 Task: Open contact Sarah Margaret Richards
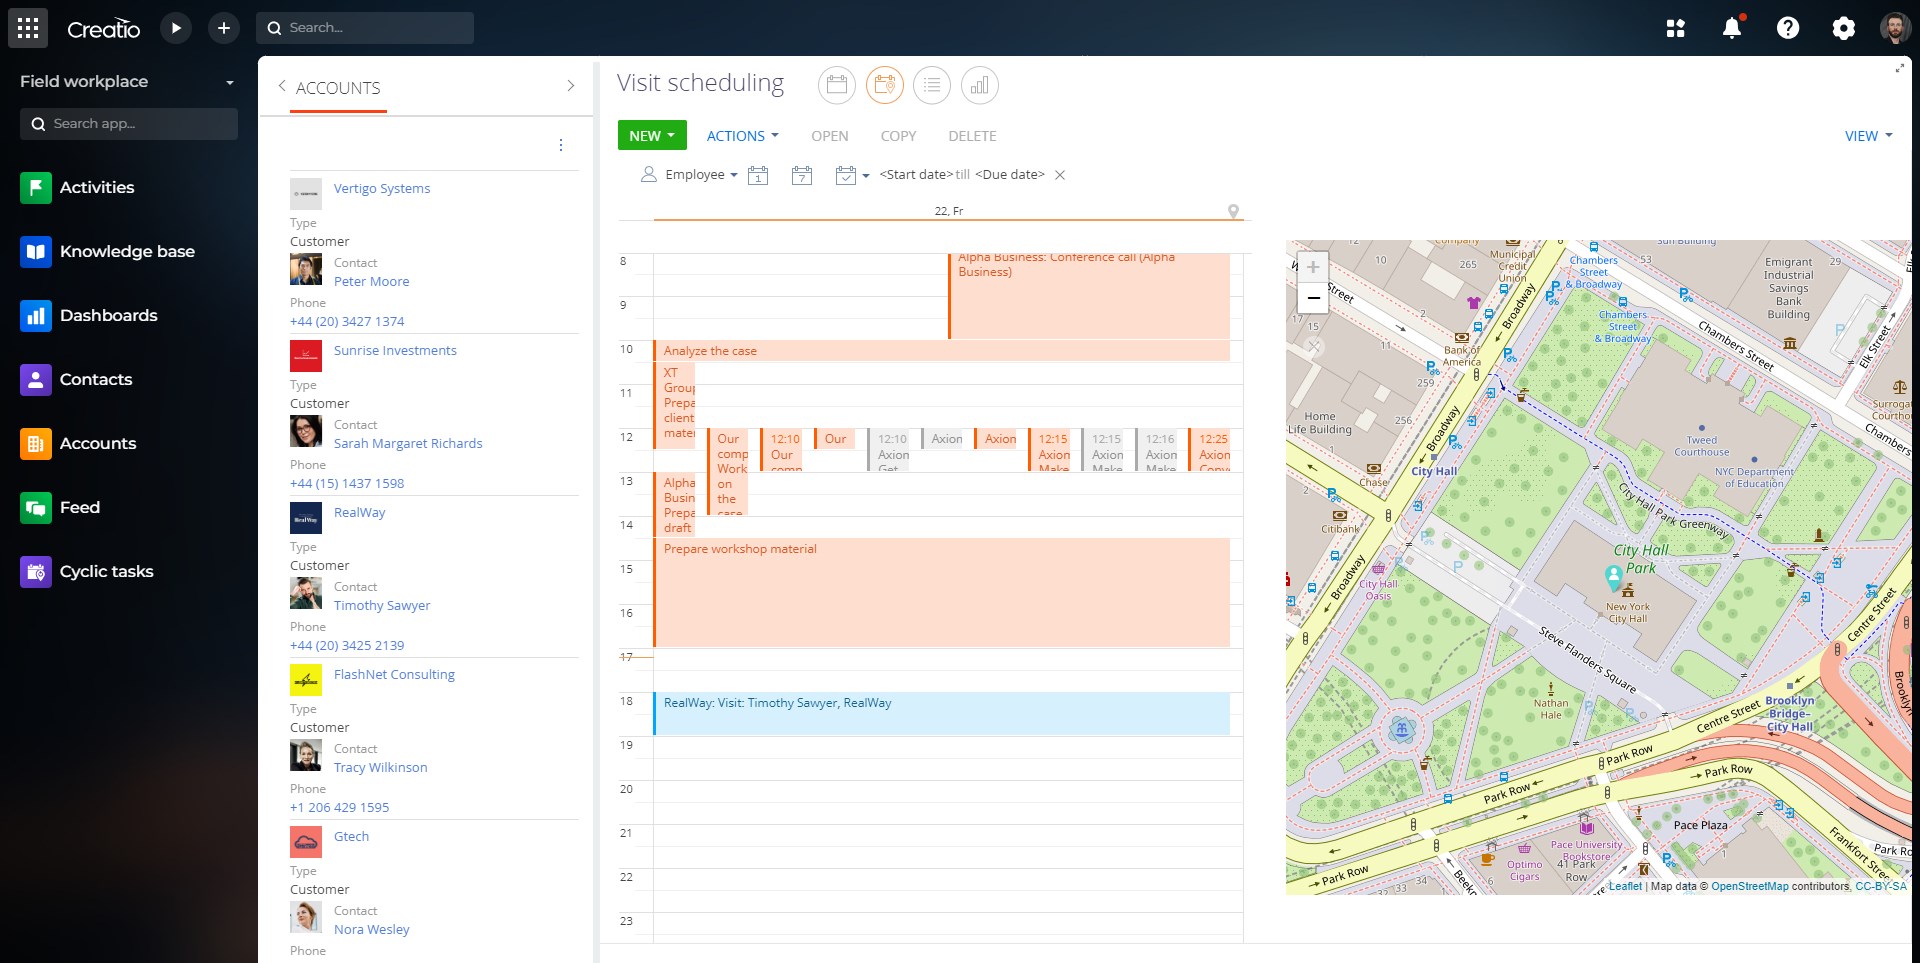[x=407, y=443]
